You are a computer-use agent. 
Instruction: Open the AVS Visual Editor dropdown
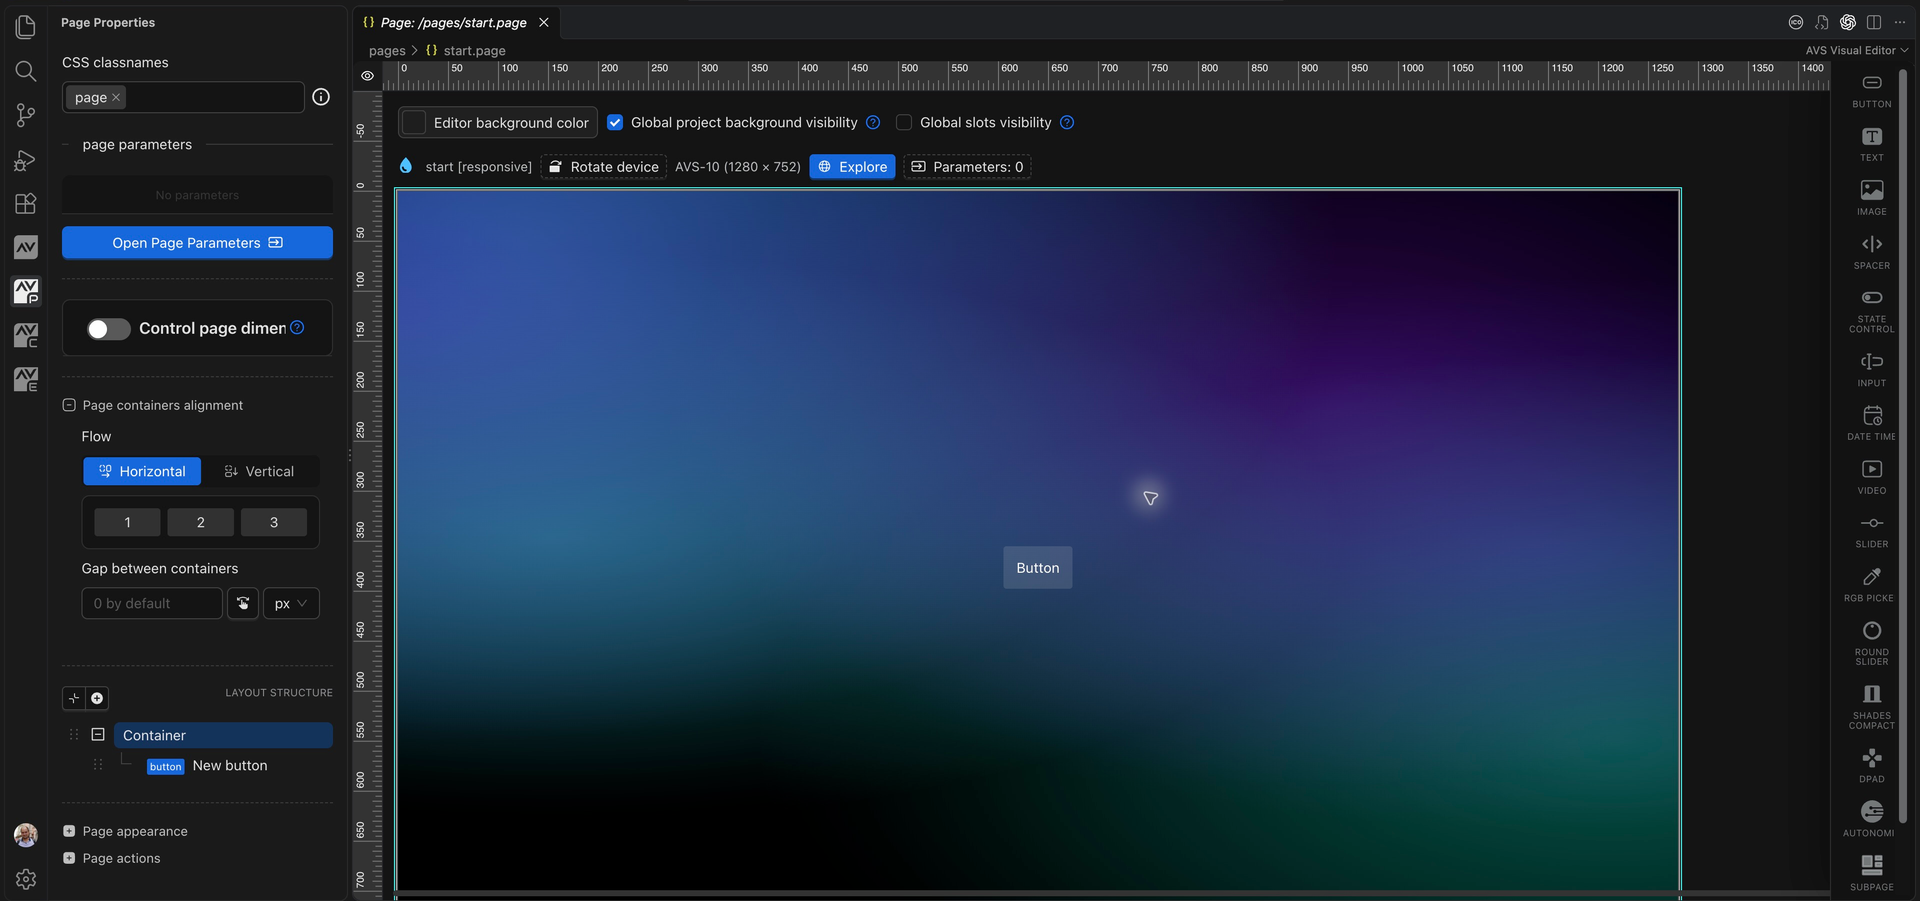pyautogui.click(x=1856, y=50)
